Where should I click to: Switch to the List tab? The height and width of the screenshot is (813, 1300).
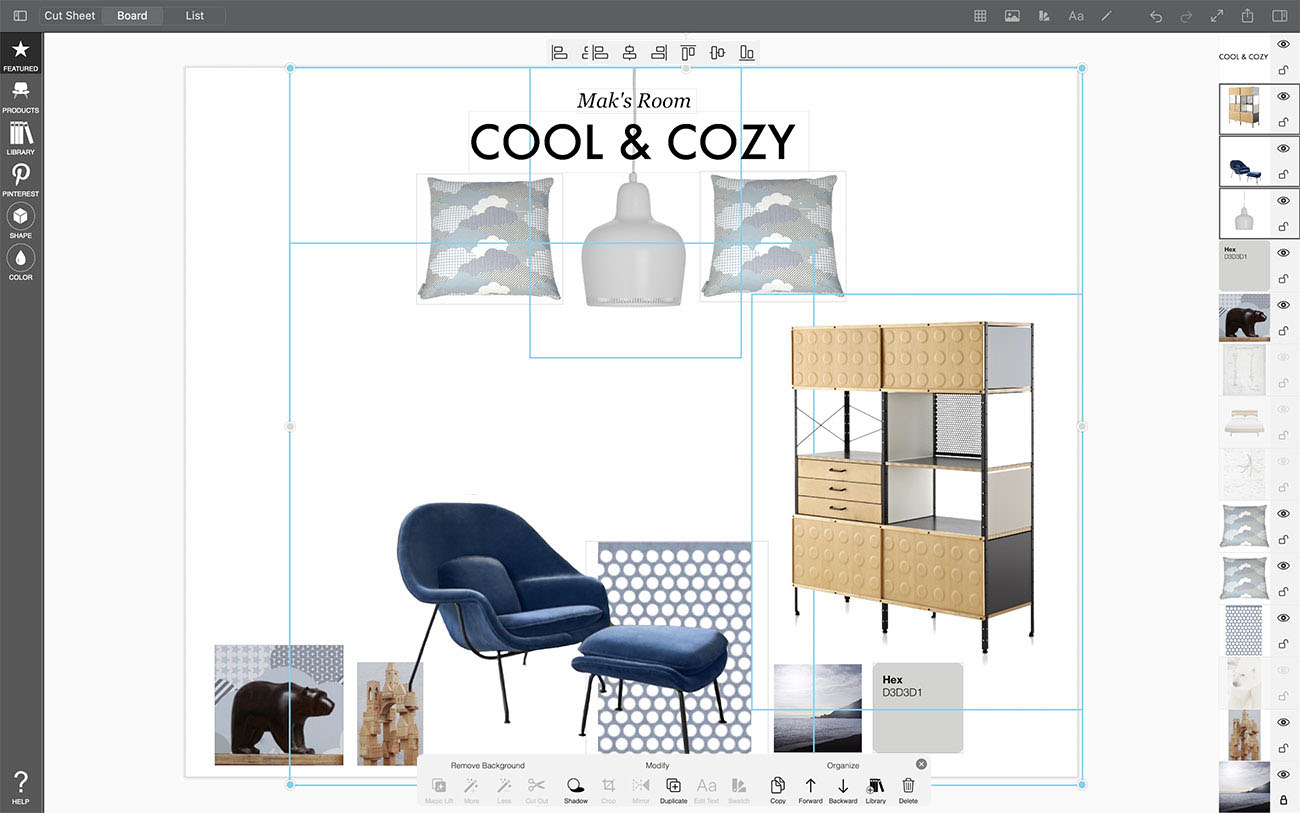point(195,16)
